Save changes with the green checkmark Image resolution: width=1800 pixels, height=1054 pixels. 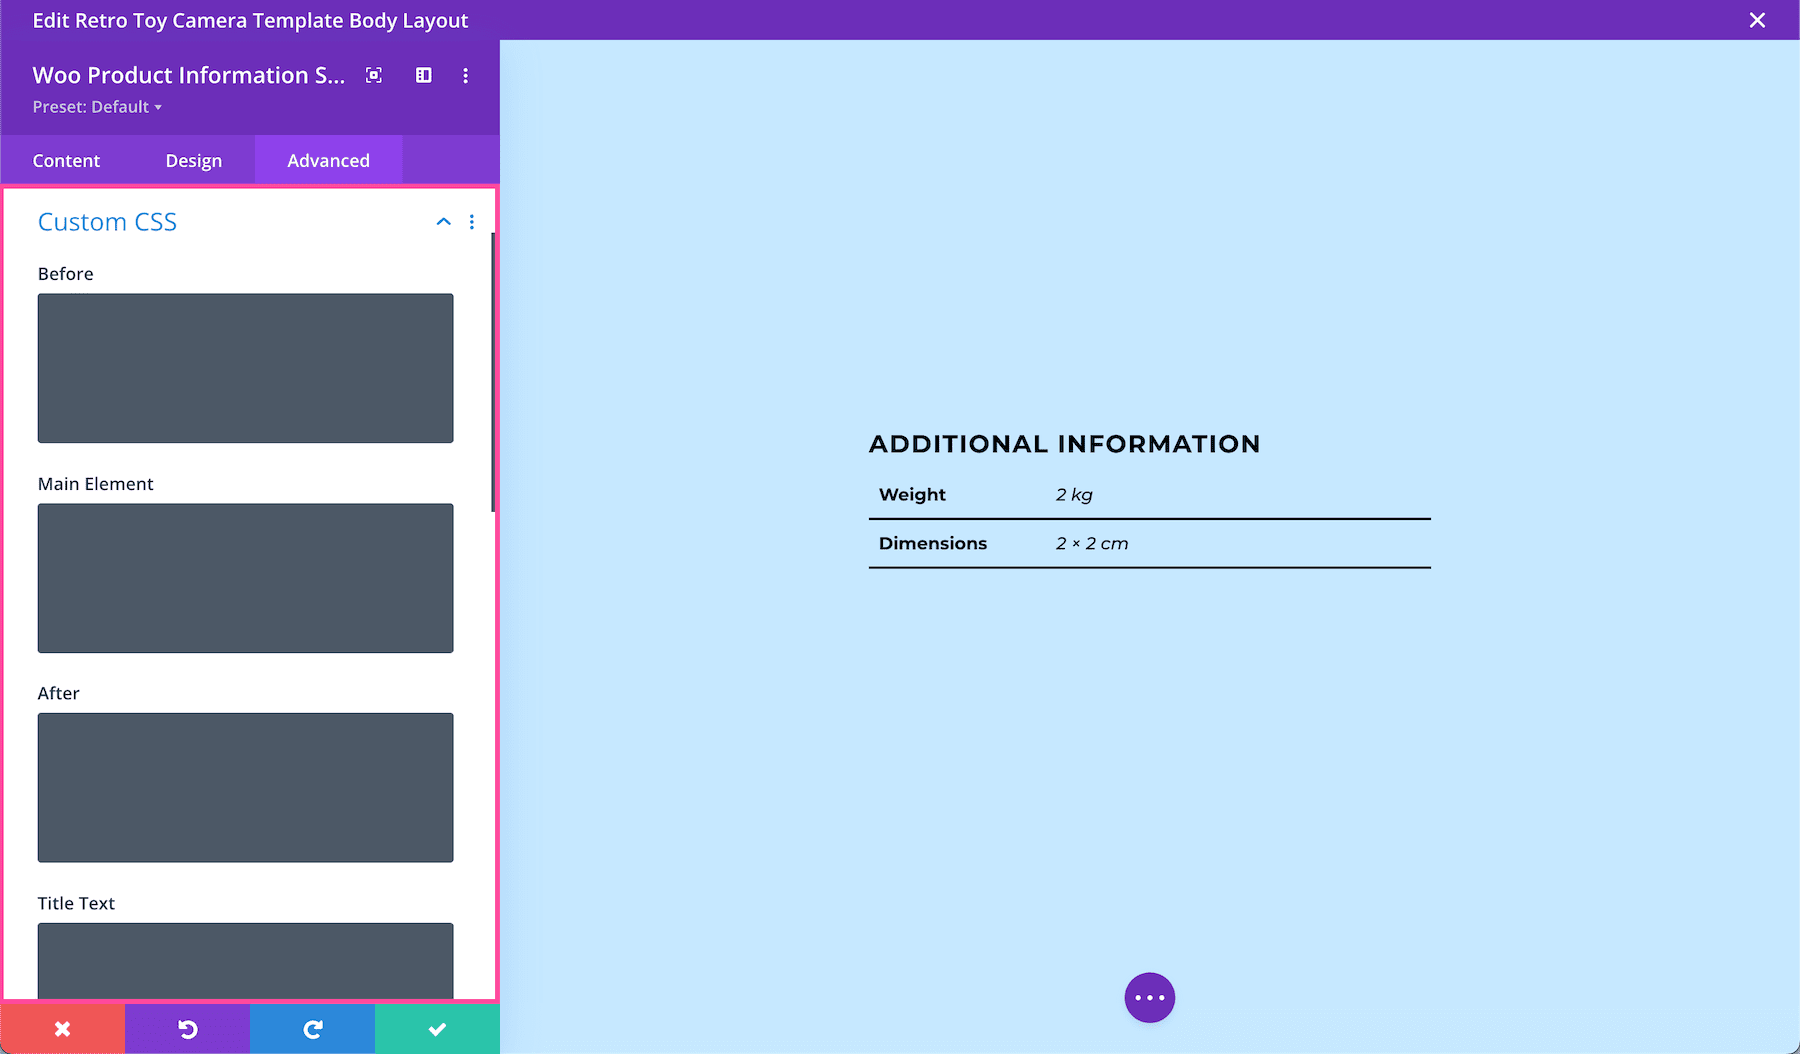pyautogui.click(x=437, y=1028)
